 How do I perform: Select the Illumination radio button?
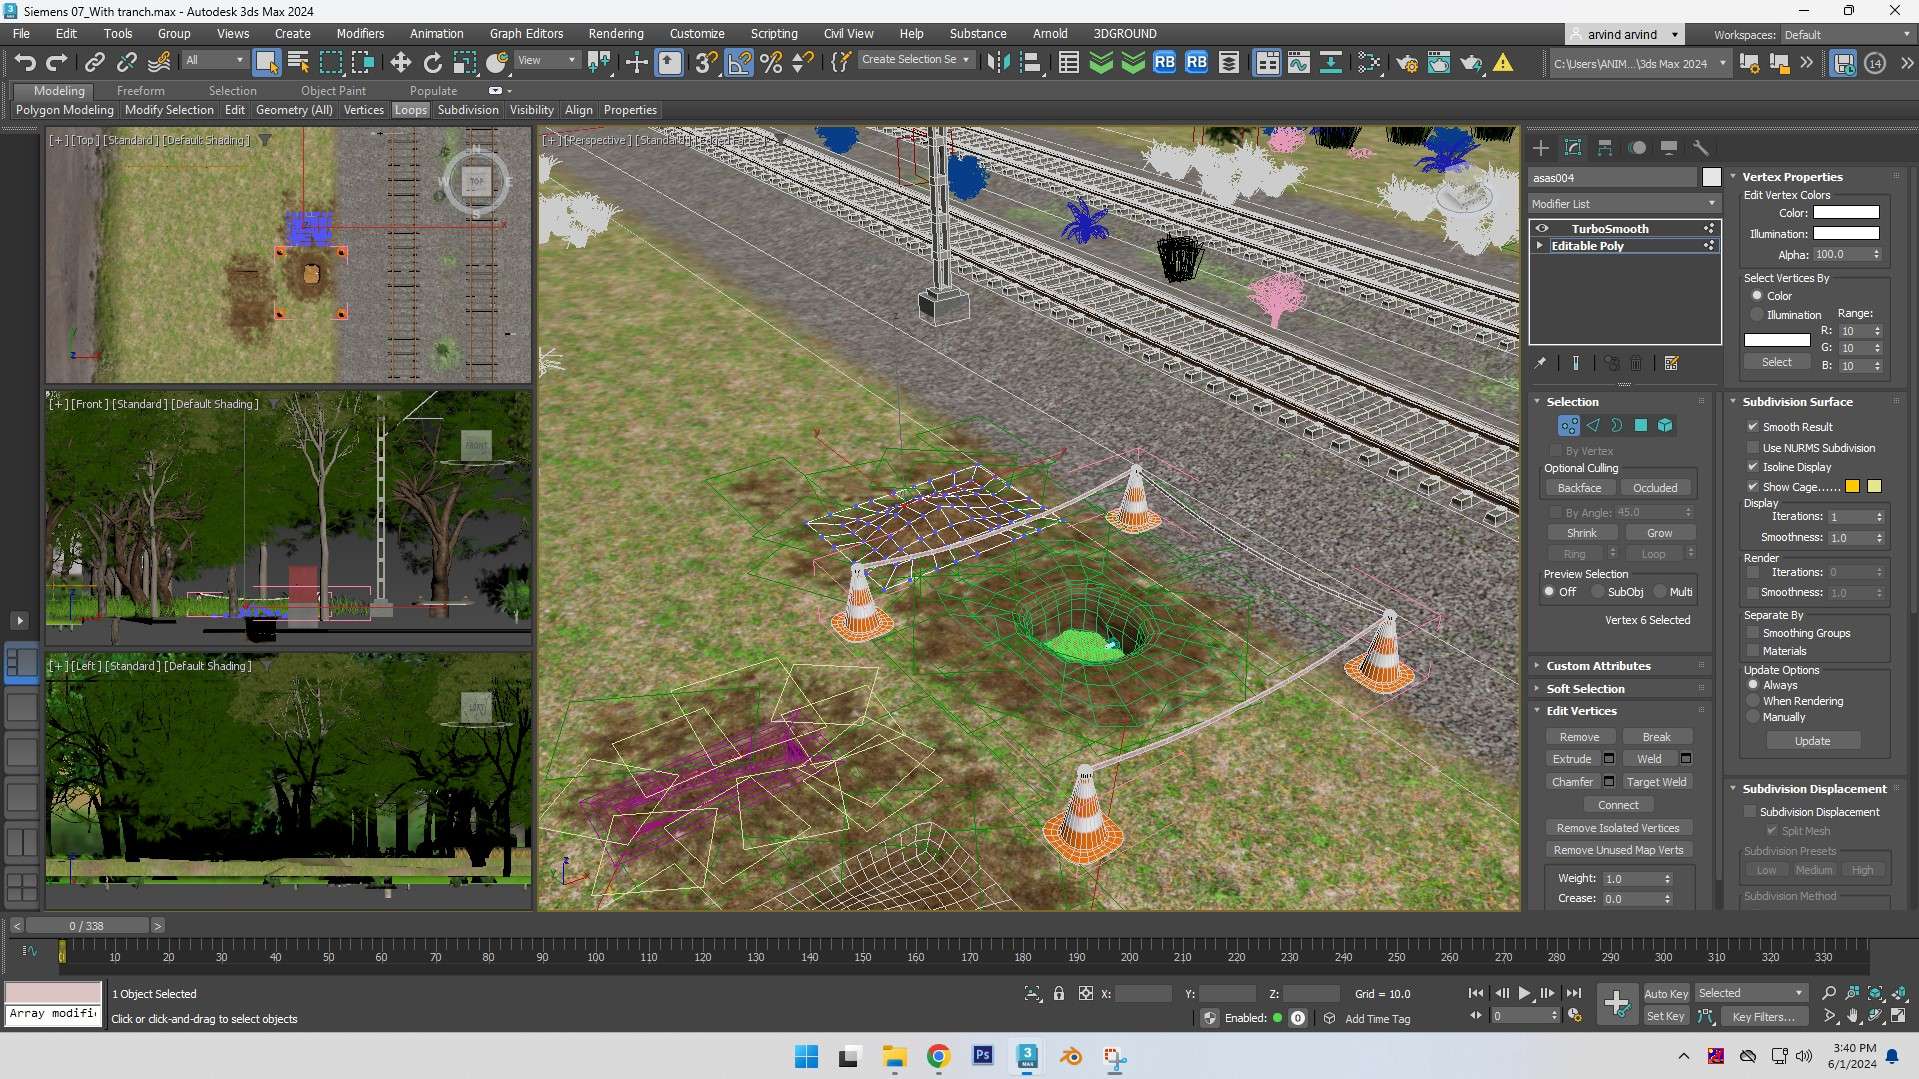(x=1757, y=314)
